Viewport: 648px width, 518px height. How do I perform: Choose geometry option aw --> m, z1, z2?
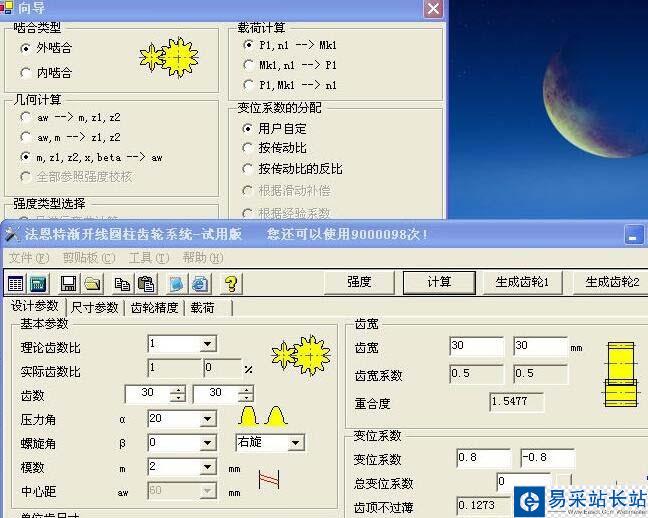click(25, 117)
